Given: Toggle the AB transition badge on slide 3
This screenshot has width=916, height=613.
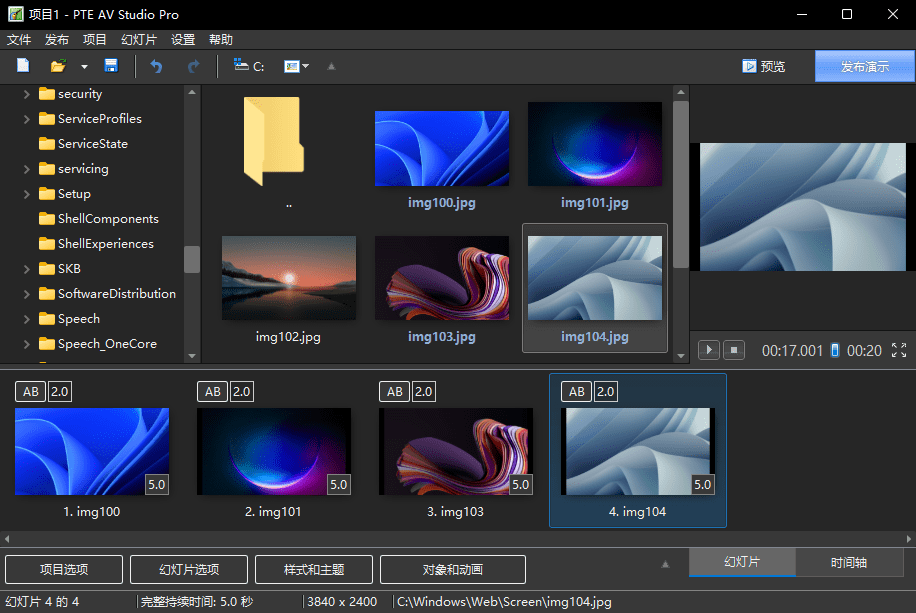Looking at the screenshot, I should click(395, 392).
